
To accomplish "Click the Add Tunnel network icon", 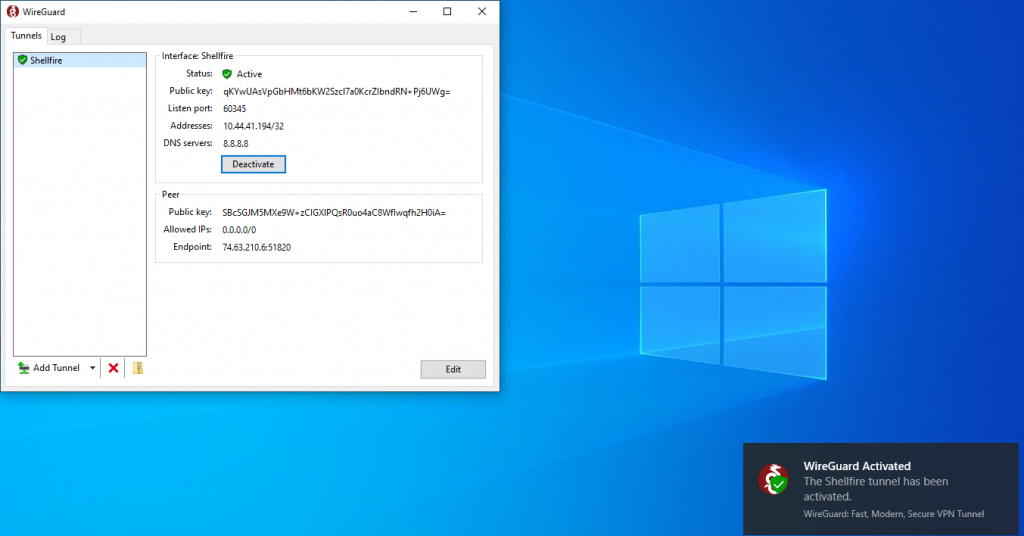I will coord(24,368).
